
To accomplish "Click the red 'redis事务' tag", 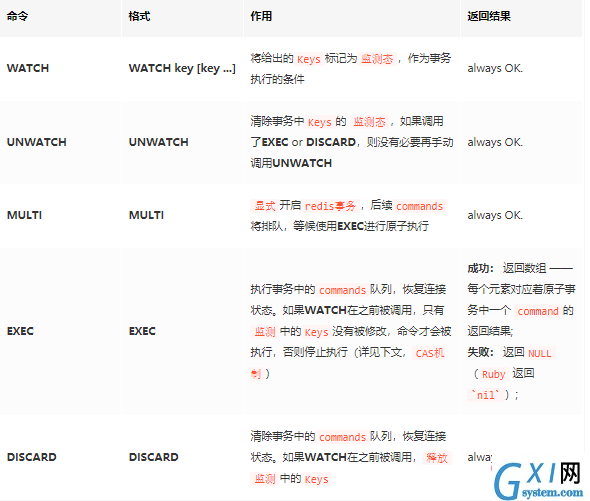I will coord(330,206).
